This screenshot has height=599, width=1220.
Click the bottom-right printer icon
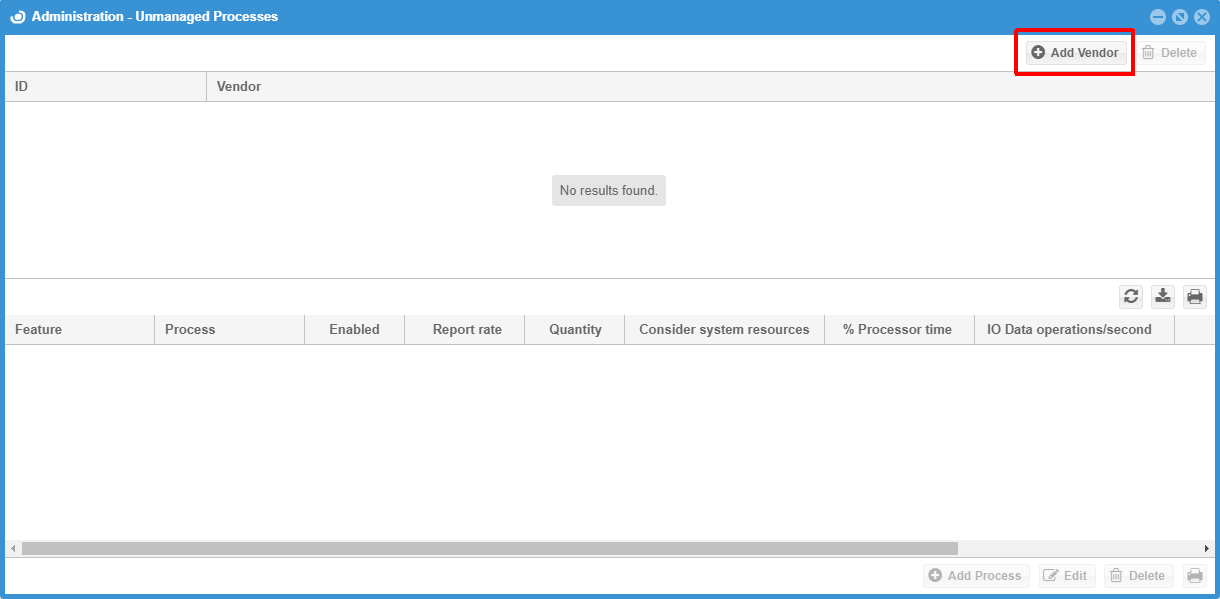click(x=1195, y=576)
